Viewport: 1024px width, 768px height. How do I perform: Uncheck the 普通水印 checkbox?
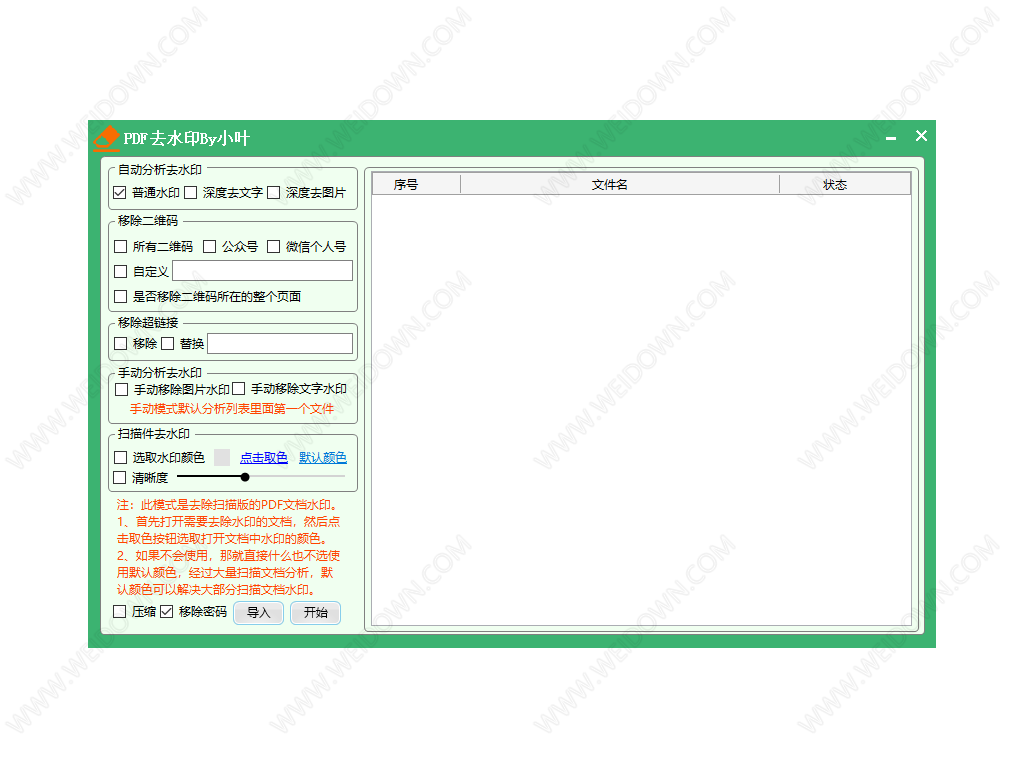120,193
